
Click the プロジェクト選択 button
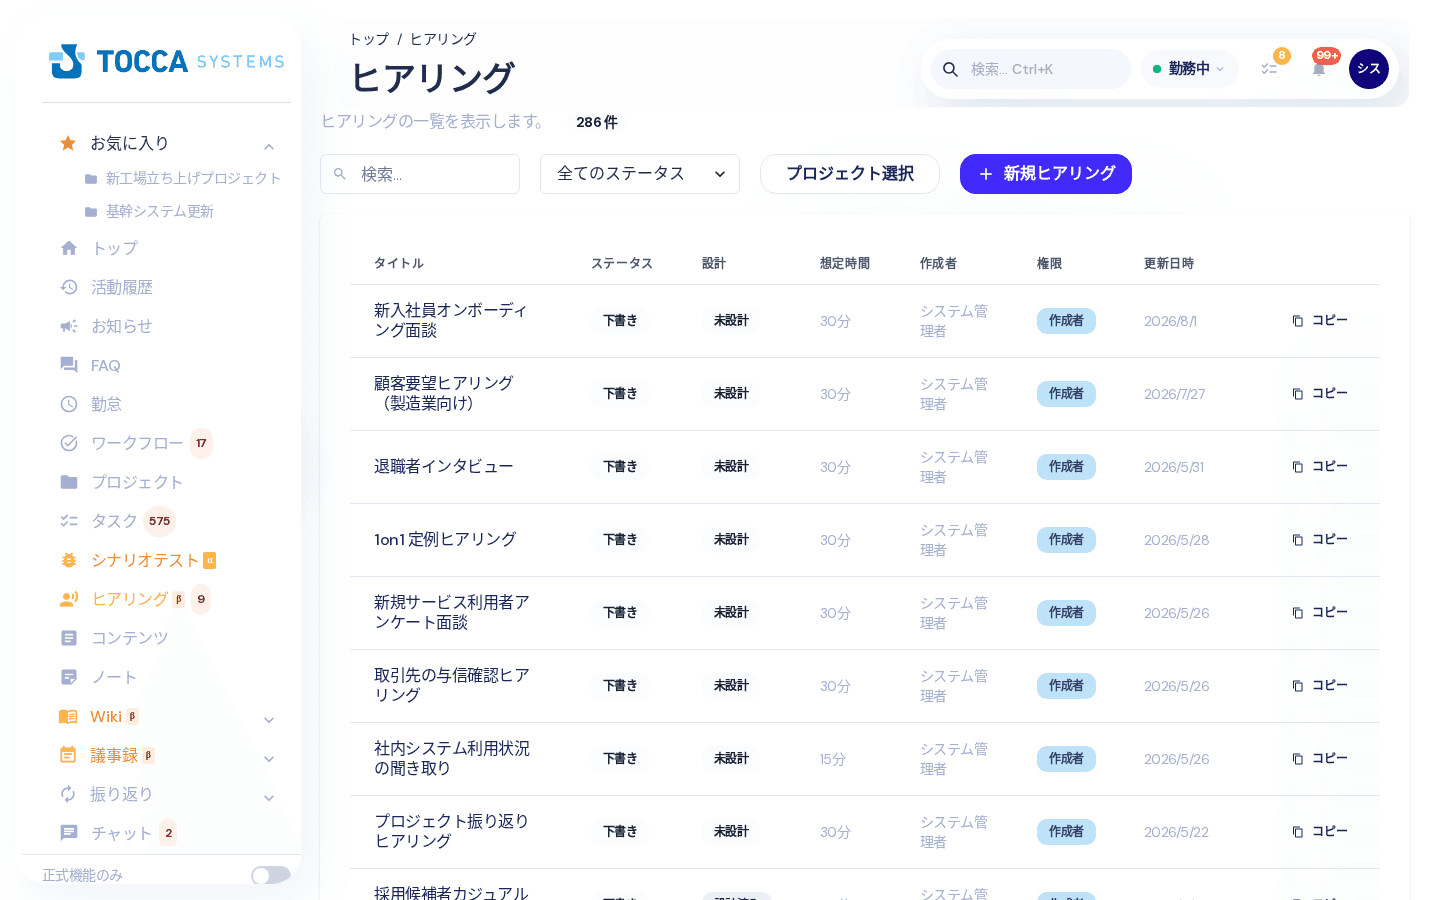[850, 174]
